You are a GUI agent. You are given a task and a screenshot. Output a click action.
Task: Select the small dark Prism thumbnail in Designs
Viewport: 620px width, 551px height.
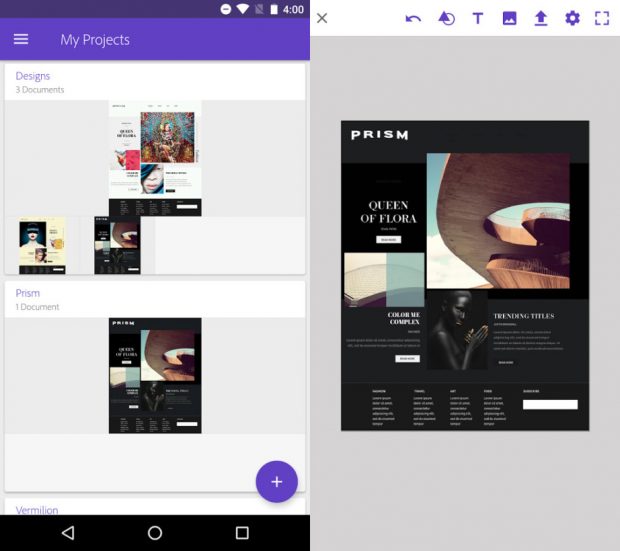117,245
